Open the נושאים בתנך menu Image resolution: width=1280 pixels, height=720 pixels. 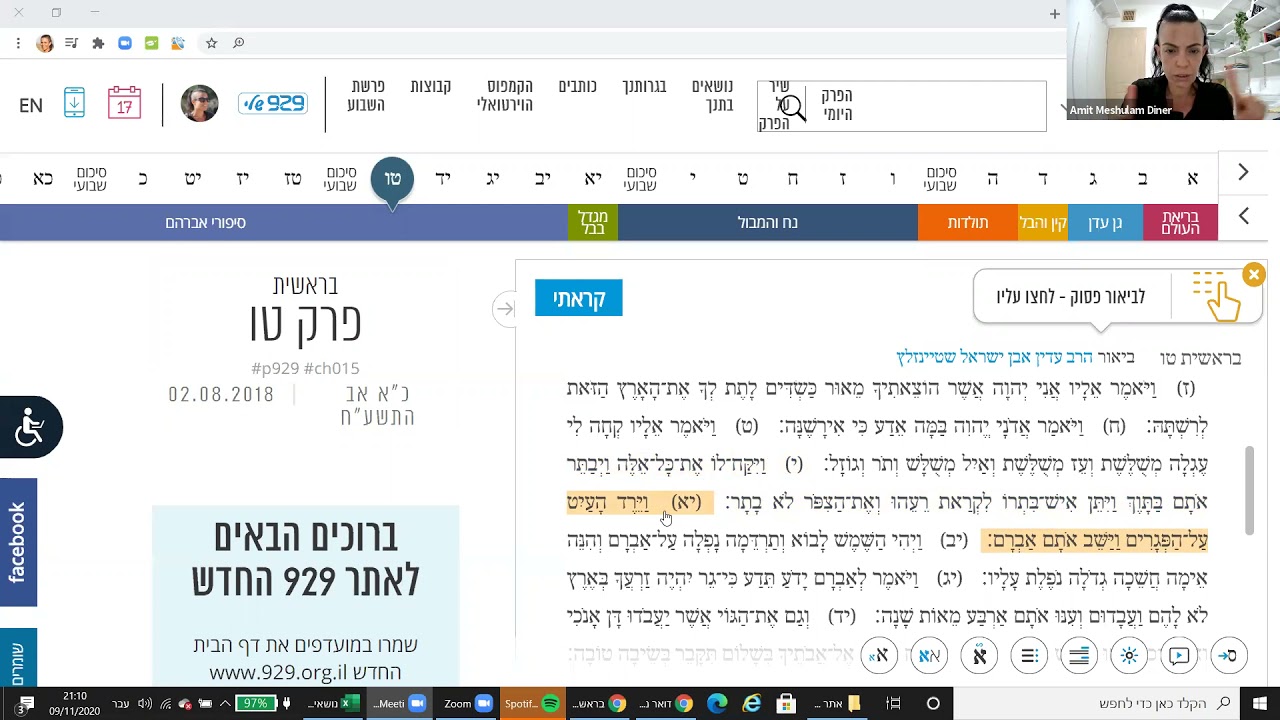tap(712, 95)
